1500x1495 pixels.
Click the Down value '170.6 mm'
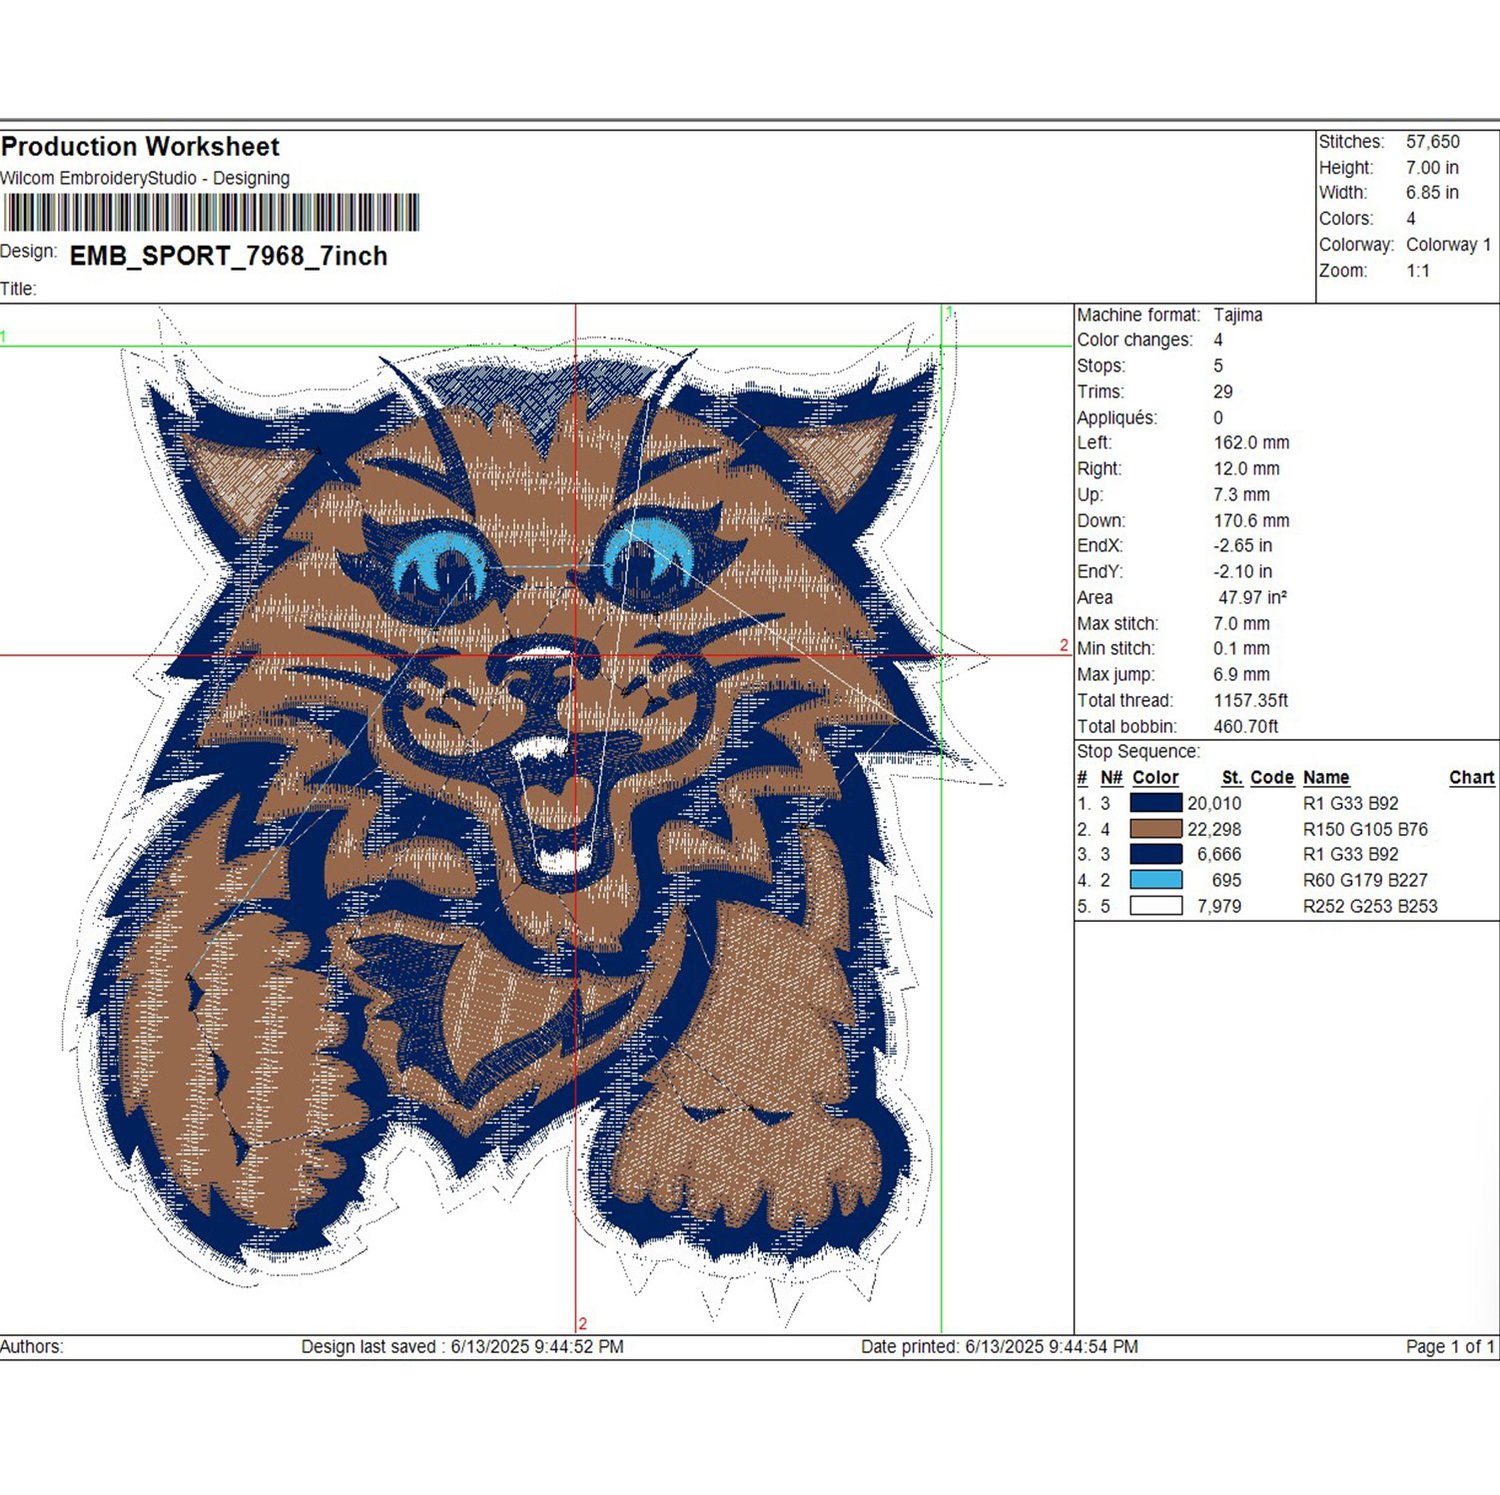point(1251,521)
